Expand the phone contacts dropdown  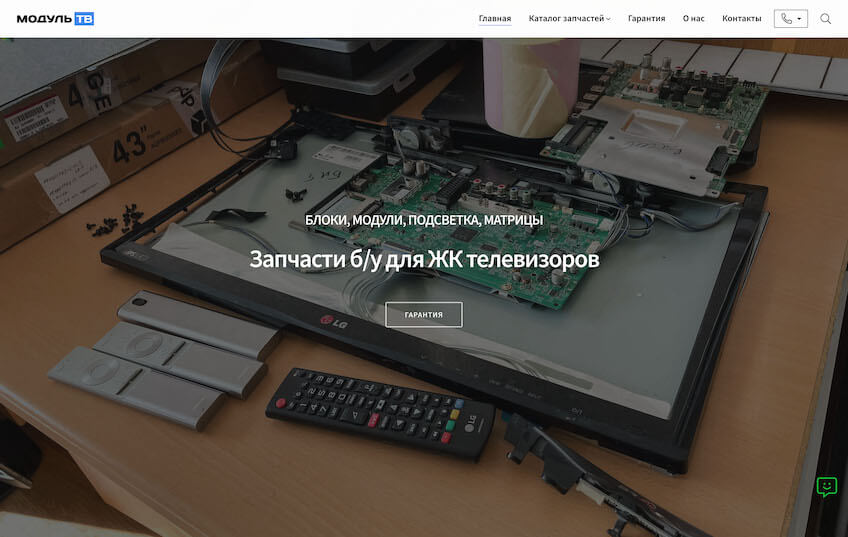[x=791, y=19]
